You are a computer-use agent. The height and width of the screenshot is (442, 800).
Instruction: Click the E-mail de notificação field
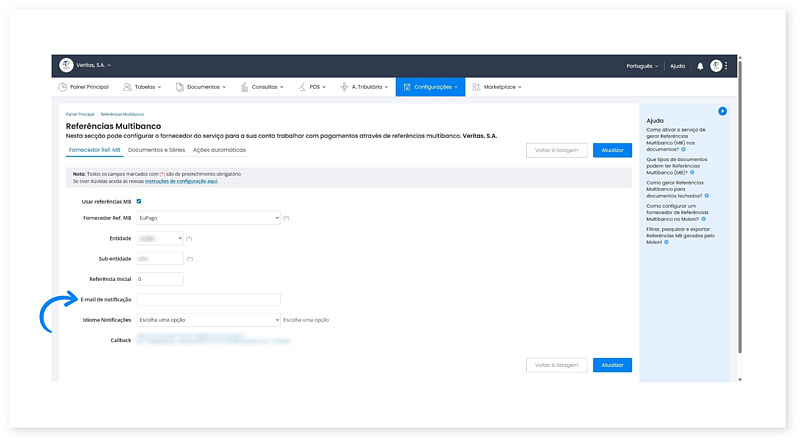pyautogui.click(x=208, y=299)
